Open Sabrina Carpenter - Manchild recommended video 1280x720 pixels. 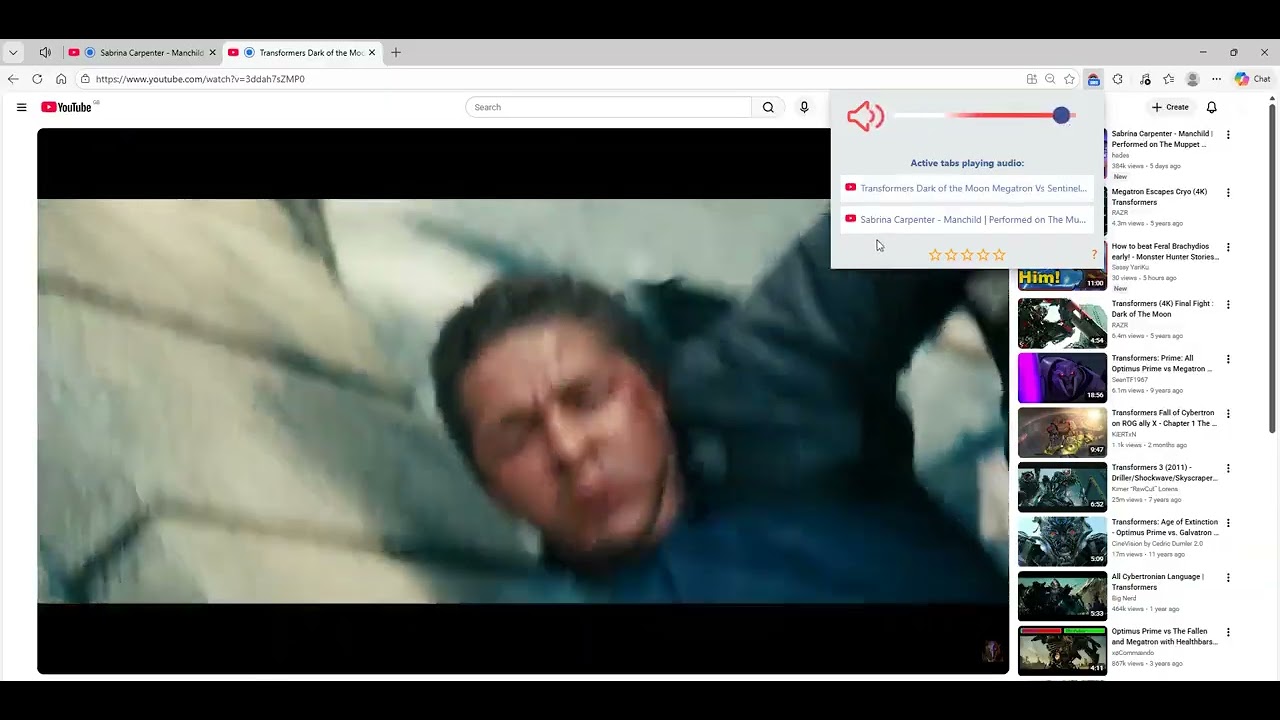[x=1162, y=139]
